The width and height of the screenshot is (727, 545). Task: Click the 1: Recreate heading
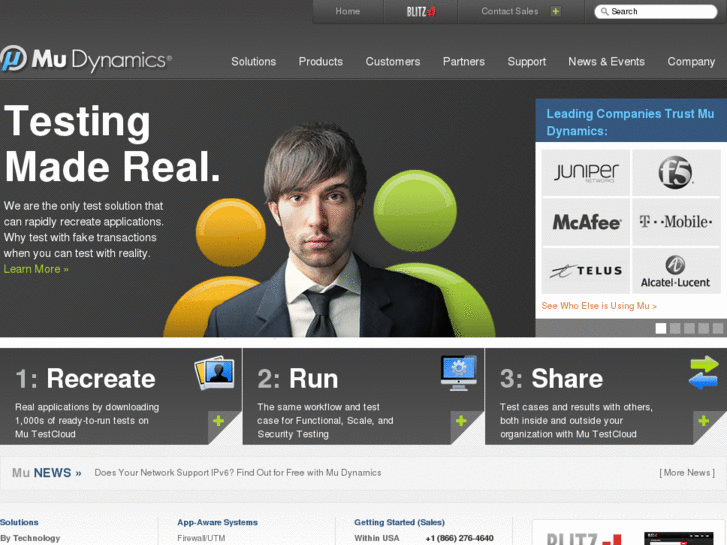pos(85,378)
